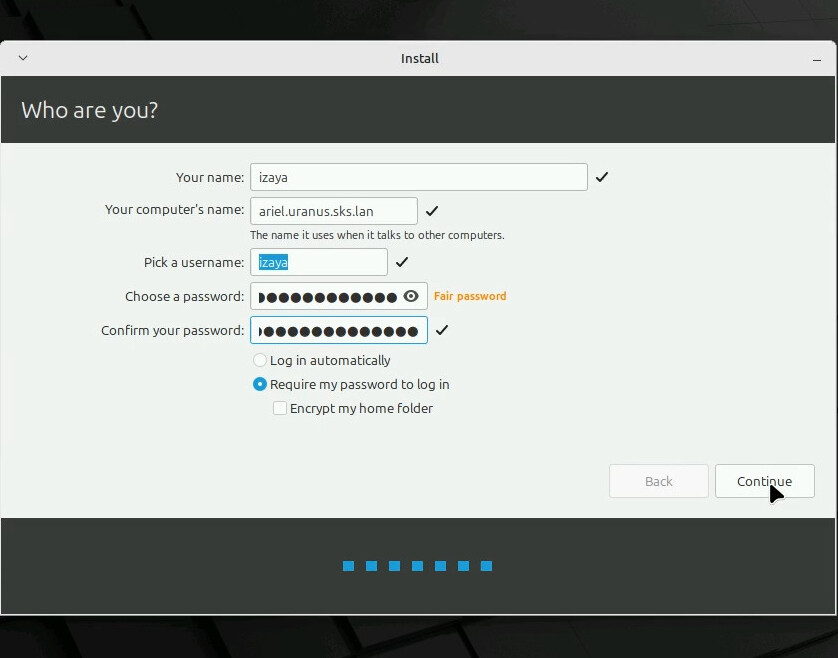Focus the Your name text field
Image resolution: width=838 pixels, height=658 pixels.
click(418, 177)
